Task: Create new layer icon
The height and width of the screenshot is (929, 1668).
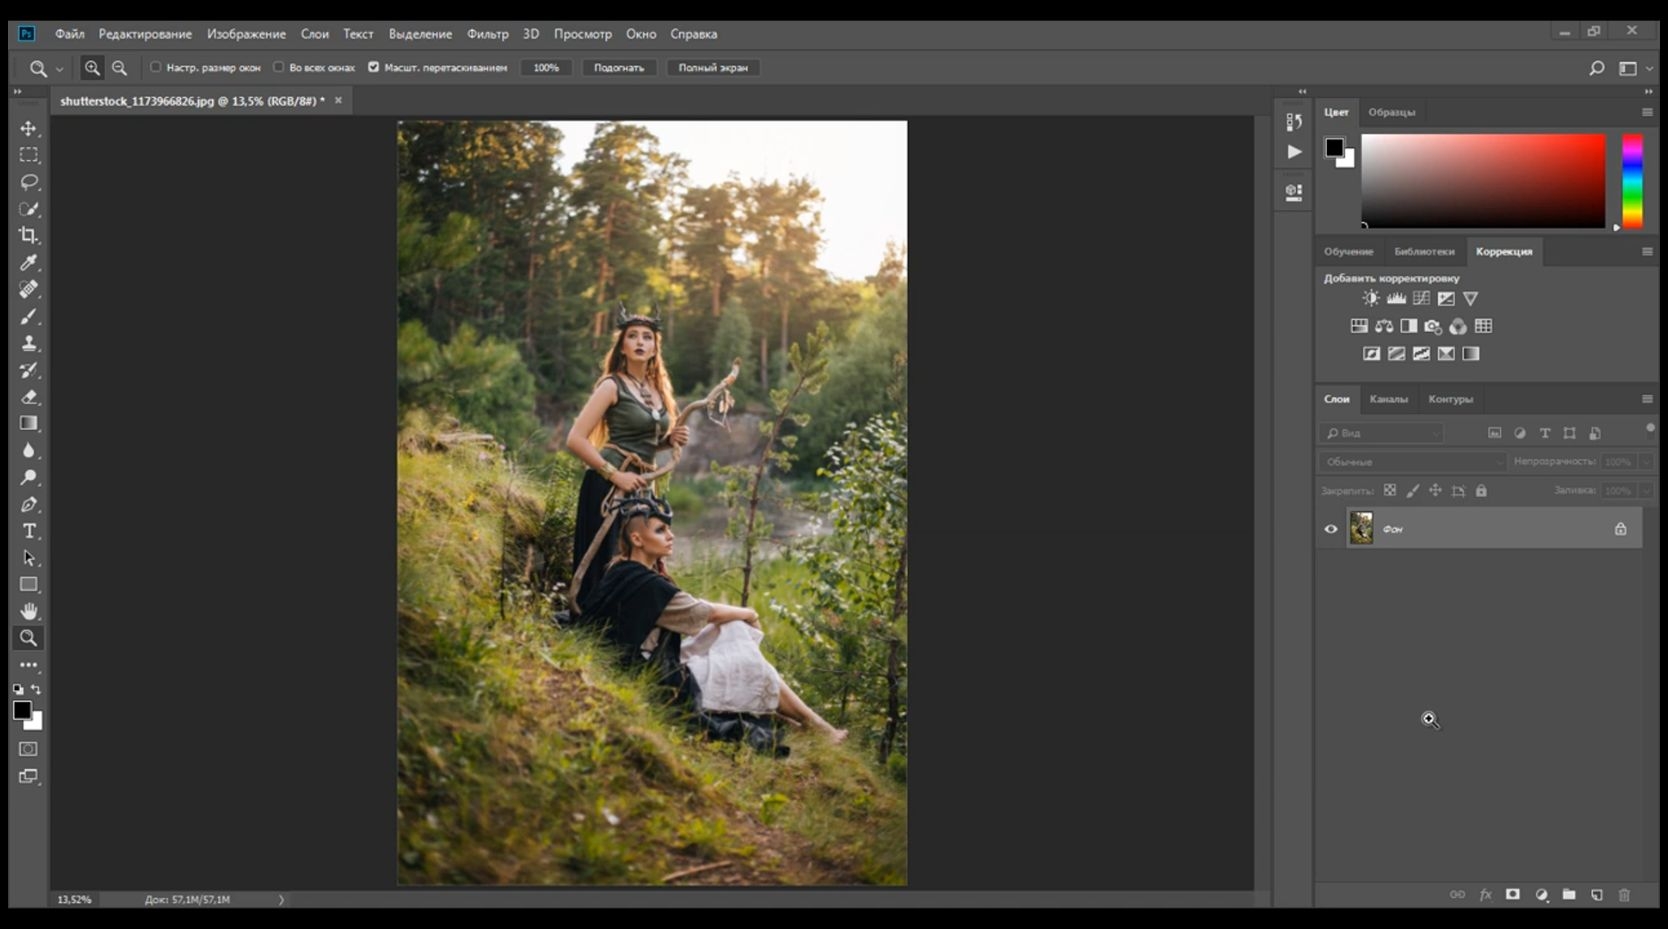Action: [1597, 895]
